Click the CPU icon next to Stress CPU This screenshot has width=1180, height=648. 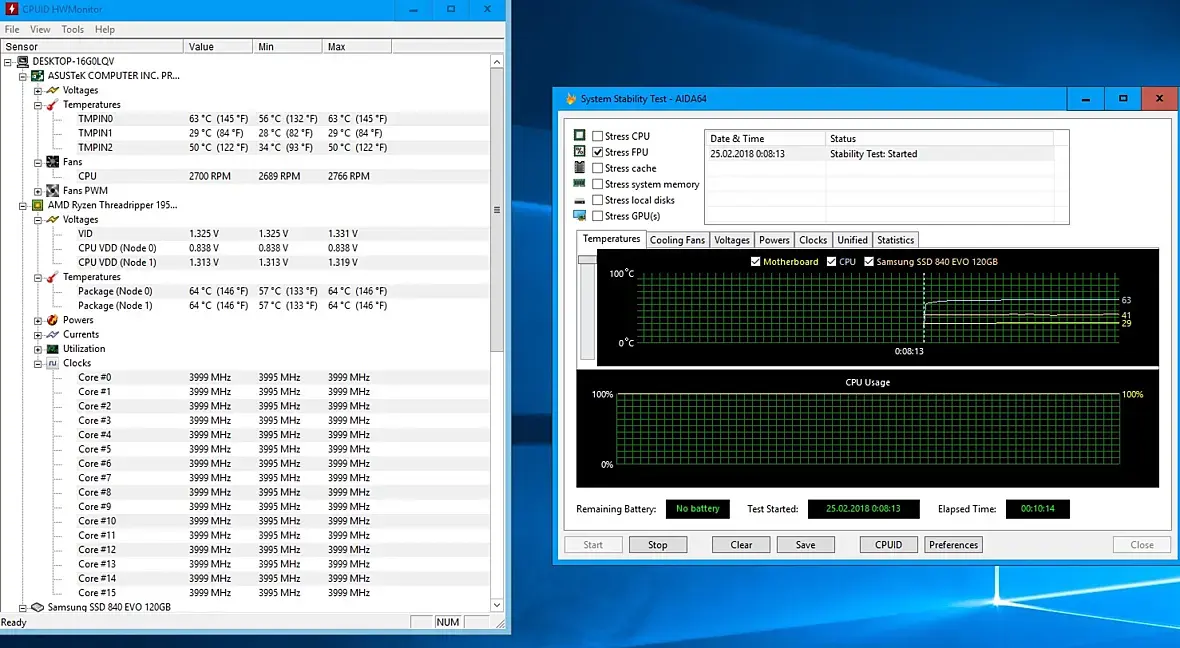[579, 135]
